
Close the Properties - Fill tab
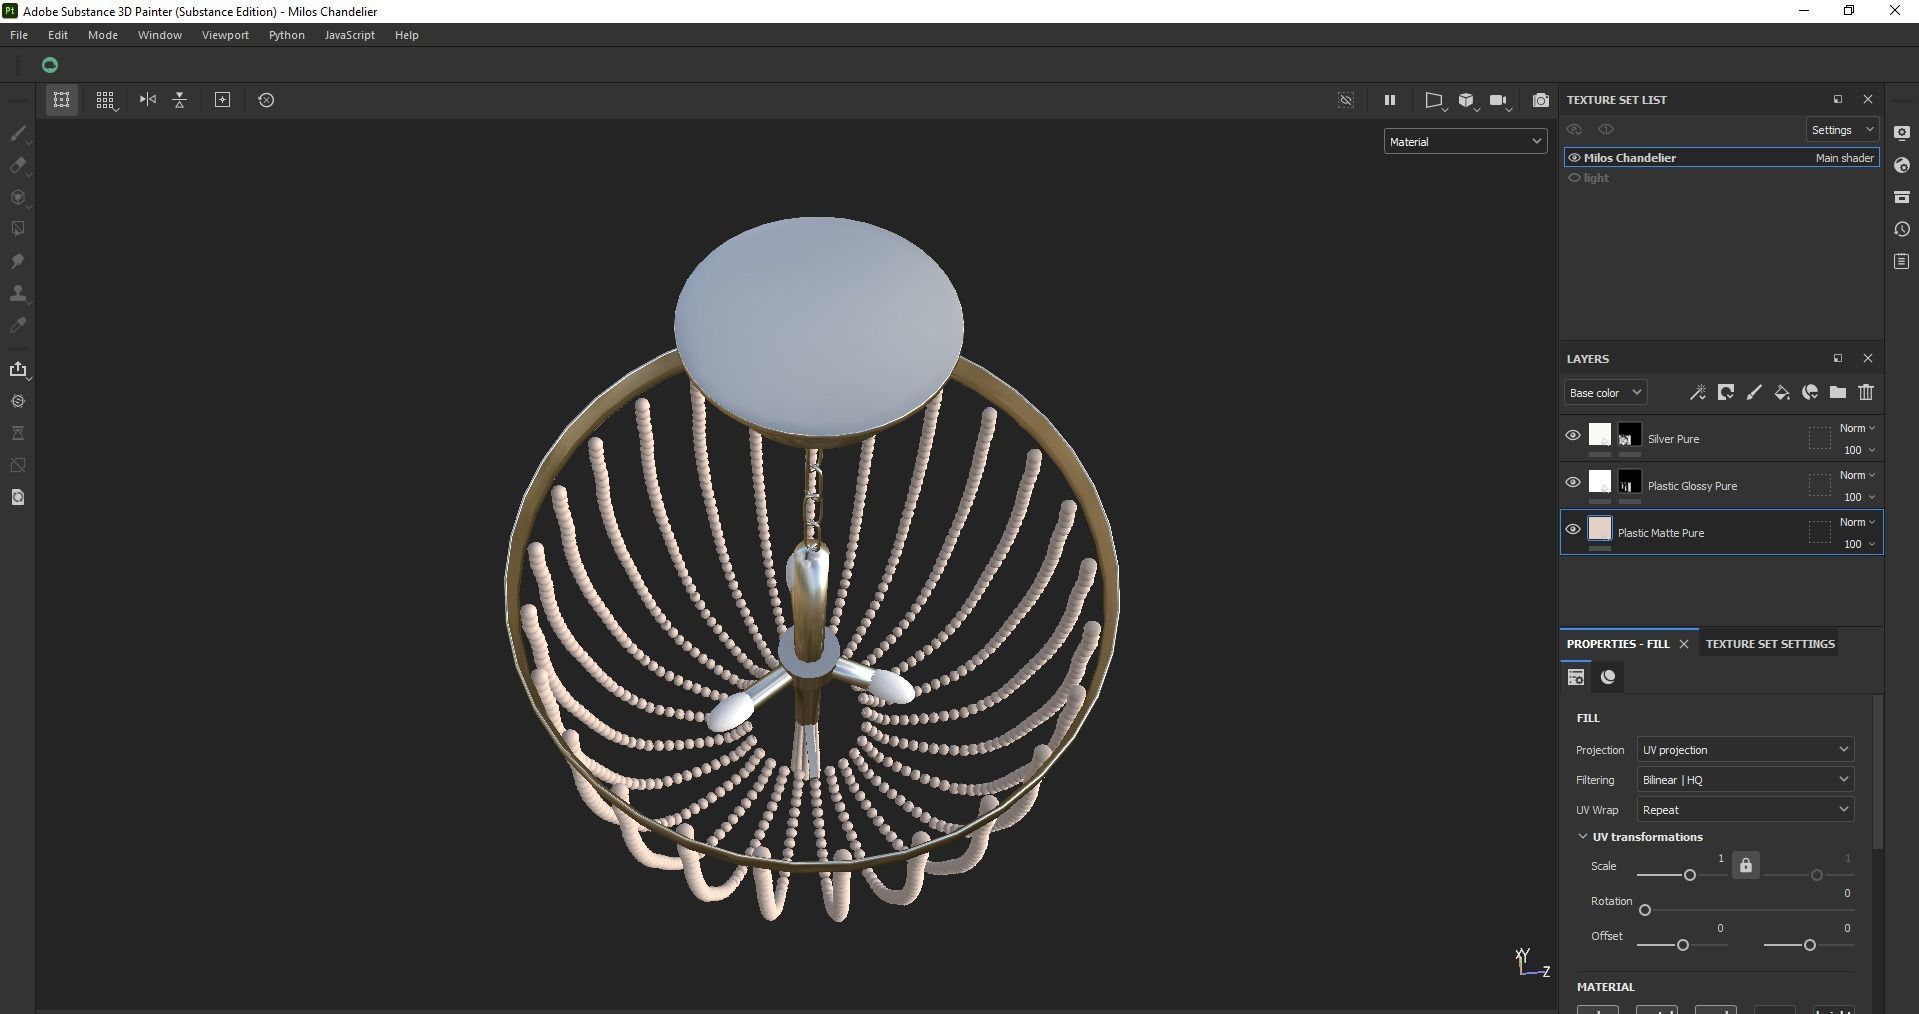click(x=1684, y=644)
